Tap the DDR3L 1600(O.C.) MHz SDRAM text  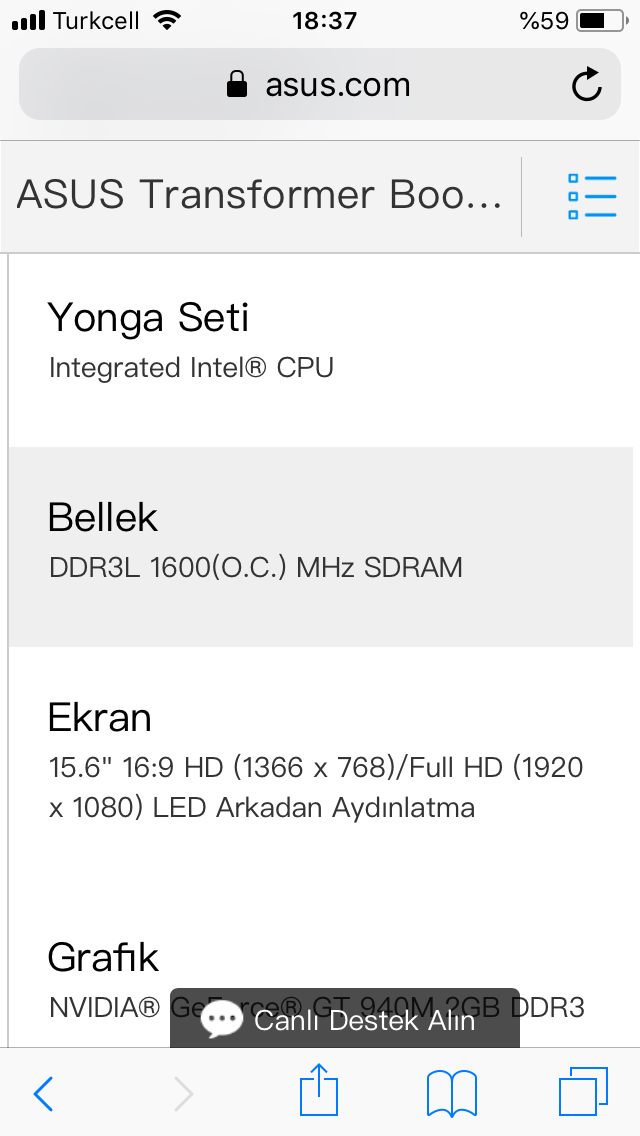point(255,568)
